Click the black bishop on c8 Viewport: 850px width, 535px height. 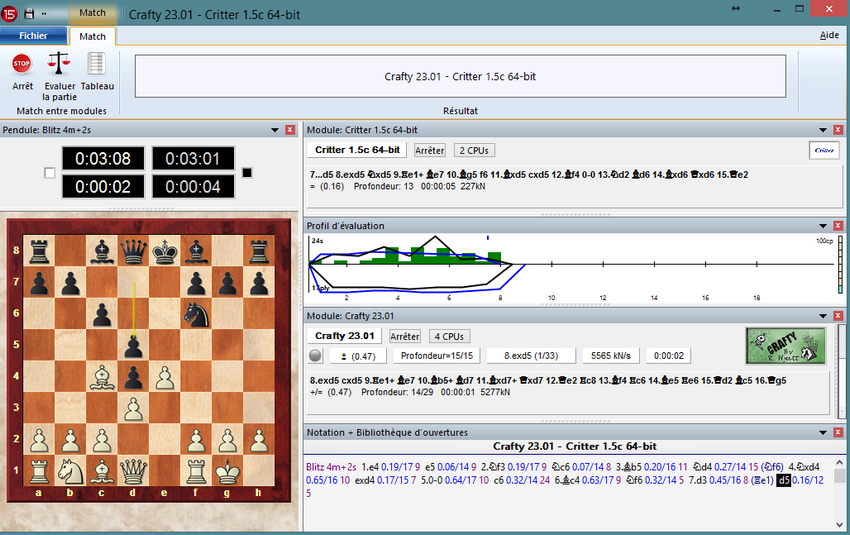click(101, 251)
